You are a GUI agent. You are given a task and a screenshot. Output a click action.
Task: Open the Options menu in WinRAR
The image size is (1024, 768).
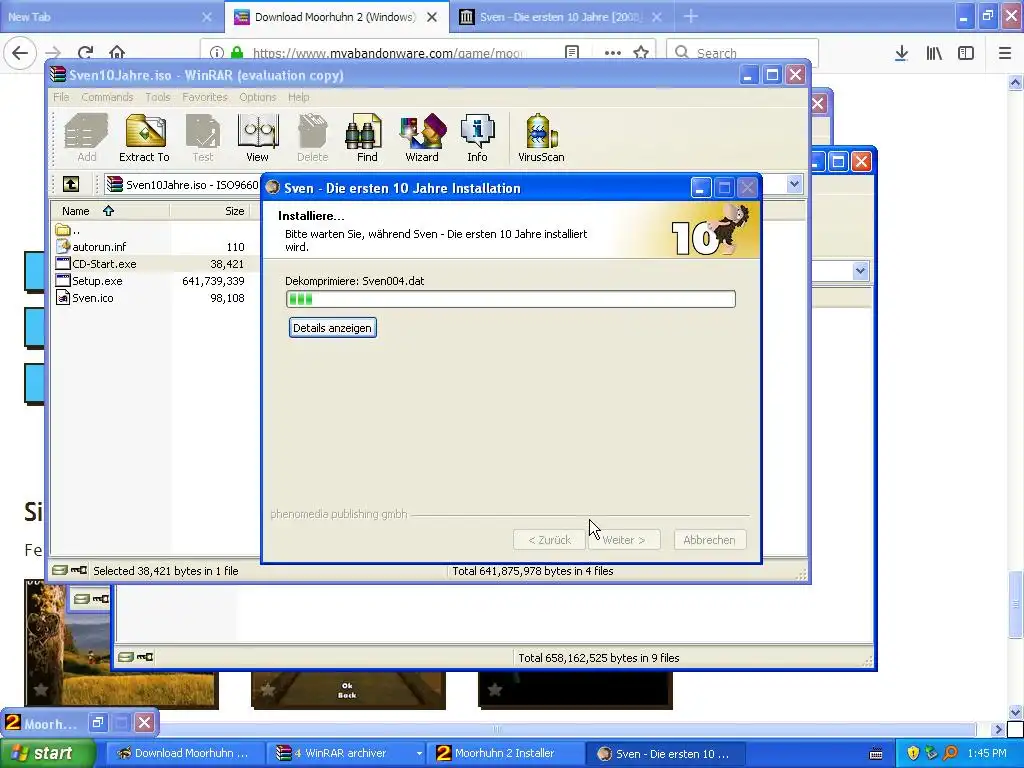click(x=257, y=97)
